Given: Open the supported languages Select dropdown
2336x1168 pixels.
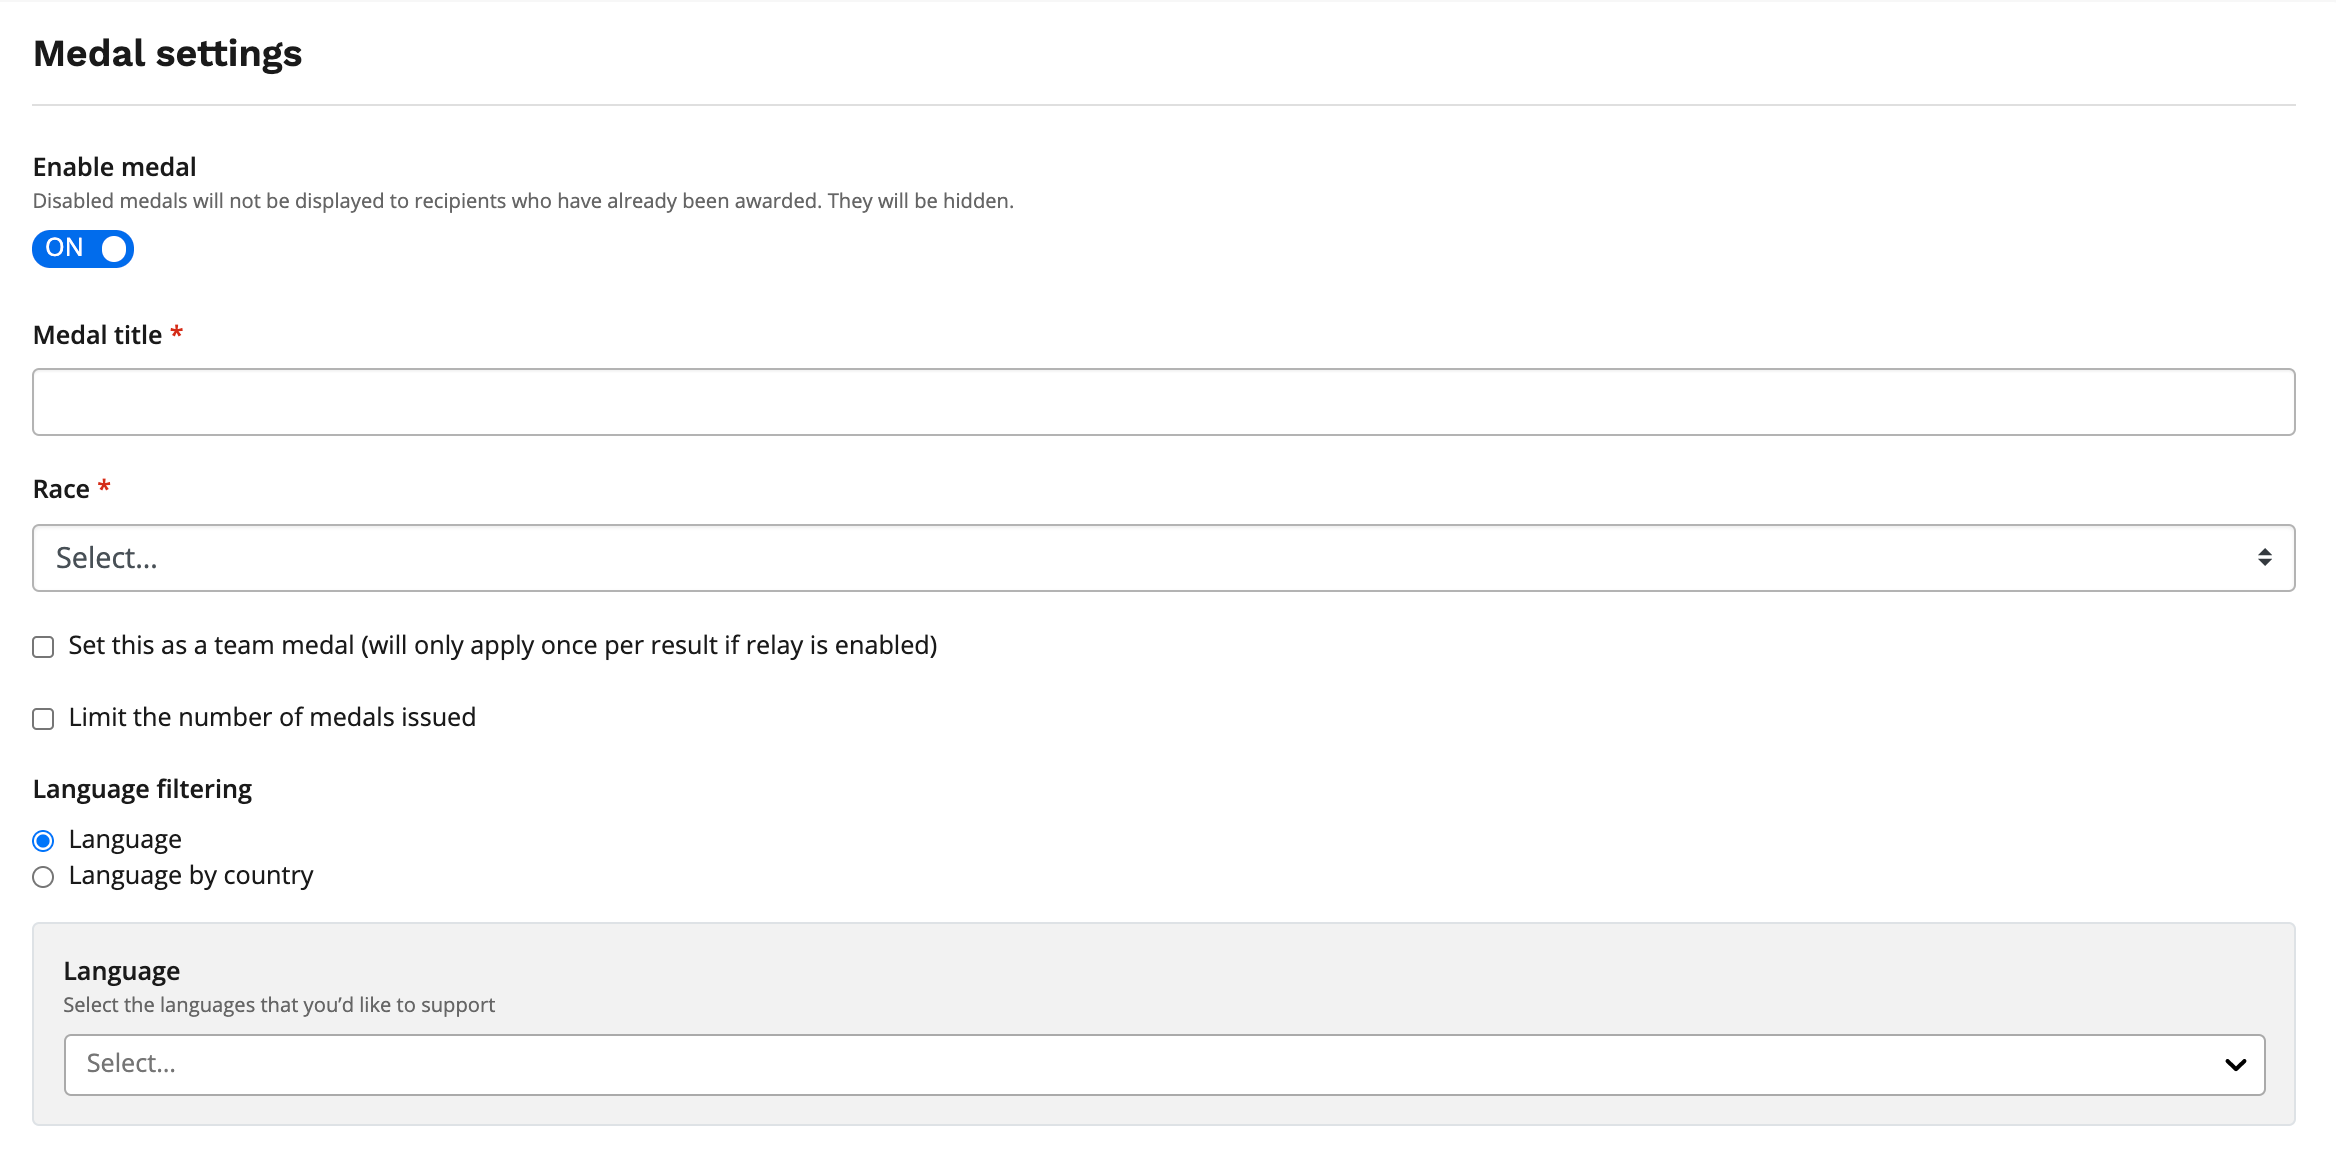Looking at the screenshot, I should (1164, 1064).
